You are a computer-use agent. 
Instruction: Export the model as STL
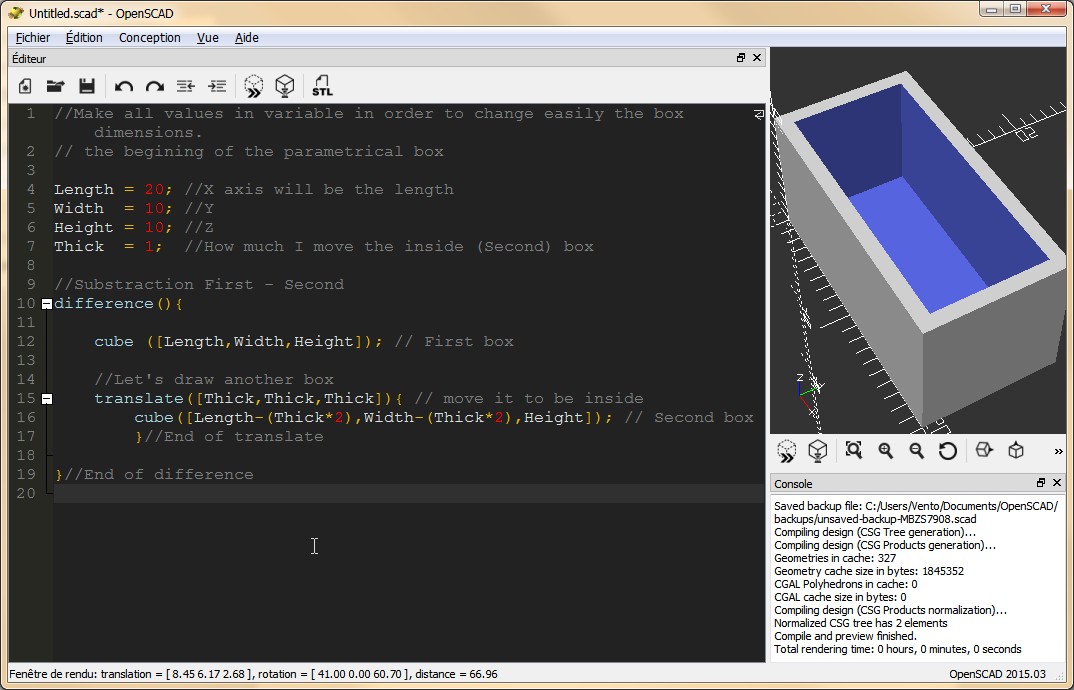click(x=322, y=86)
